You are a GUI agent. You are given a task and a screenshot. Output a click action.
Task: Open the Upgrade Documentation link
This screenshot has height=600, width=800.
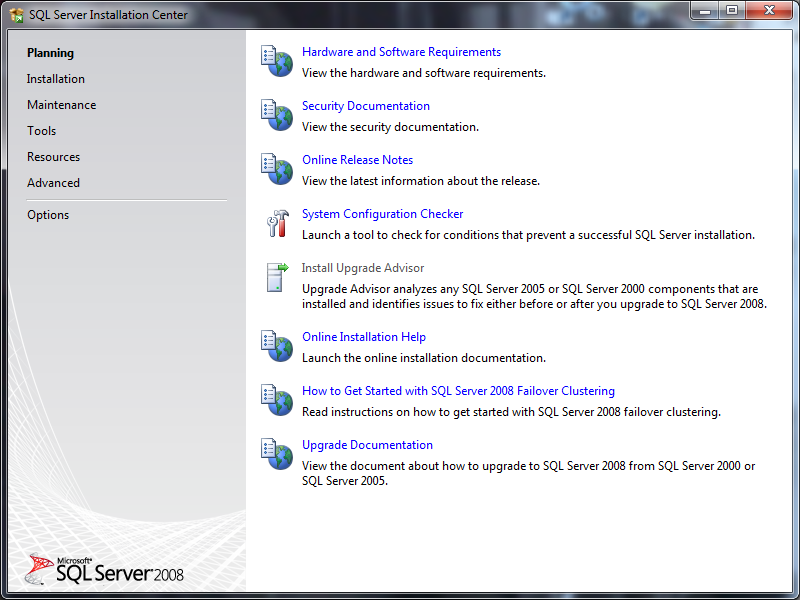(x=367, y=445)
